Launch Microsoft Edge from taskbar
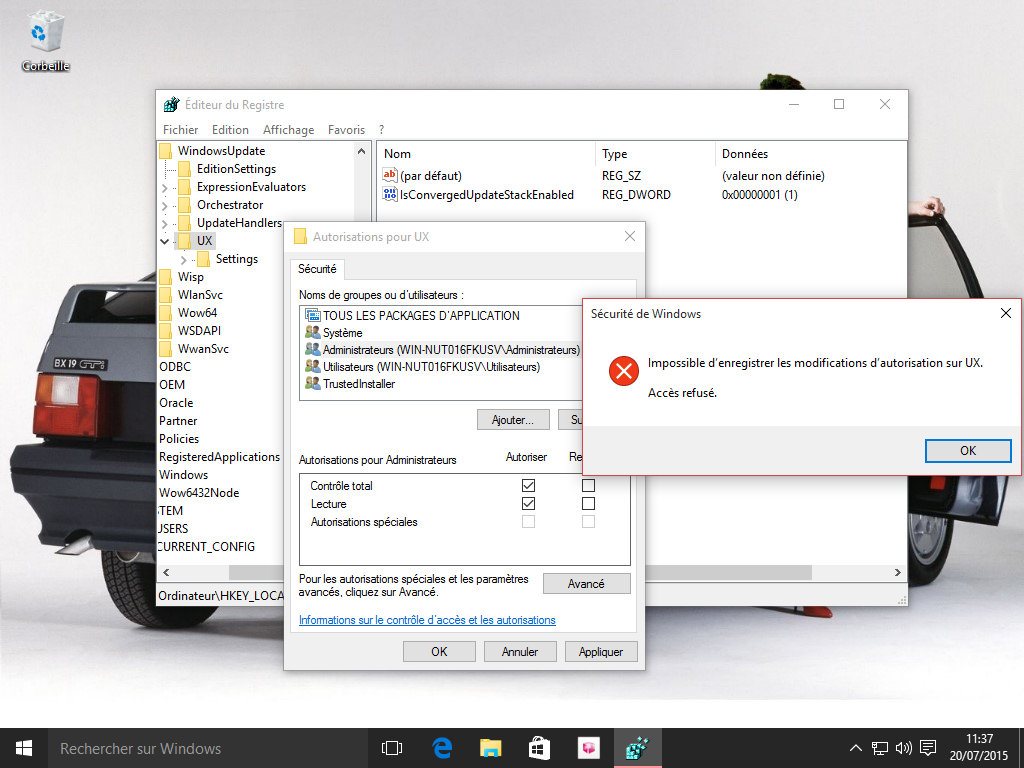Viewport: 1024px width, 768px height. 442,748
